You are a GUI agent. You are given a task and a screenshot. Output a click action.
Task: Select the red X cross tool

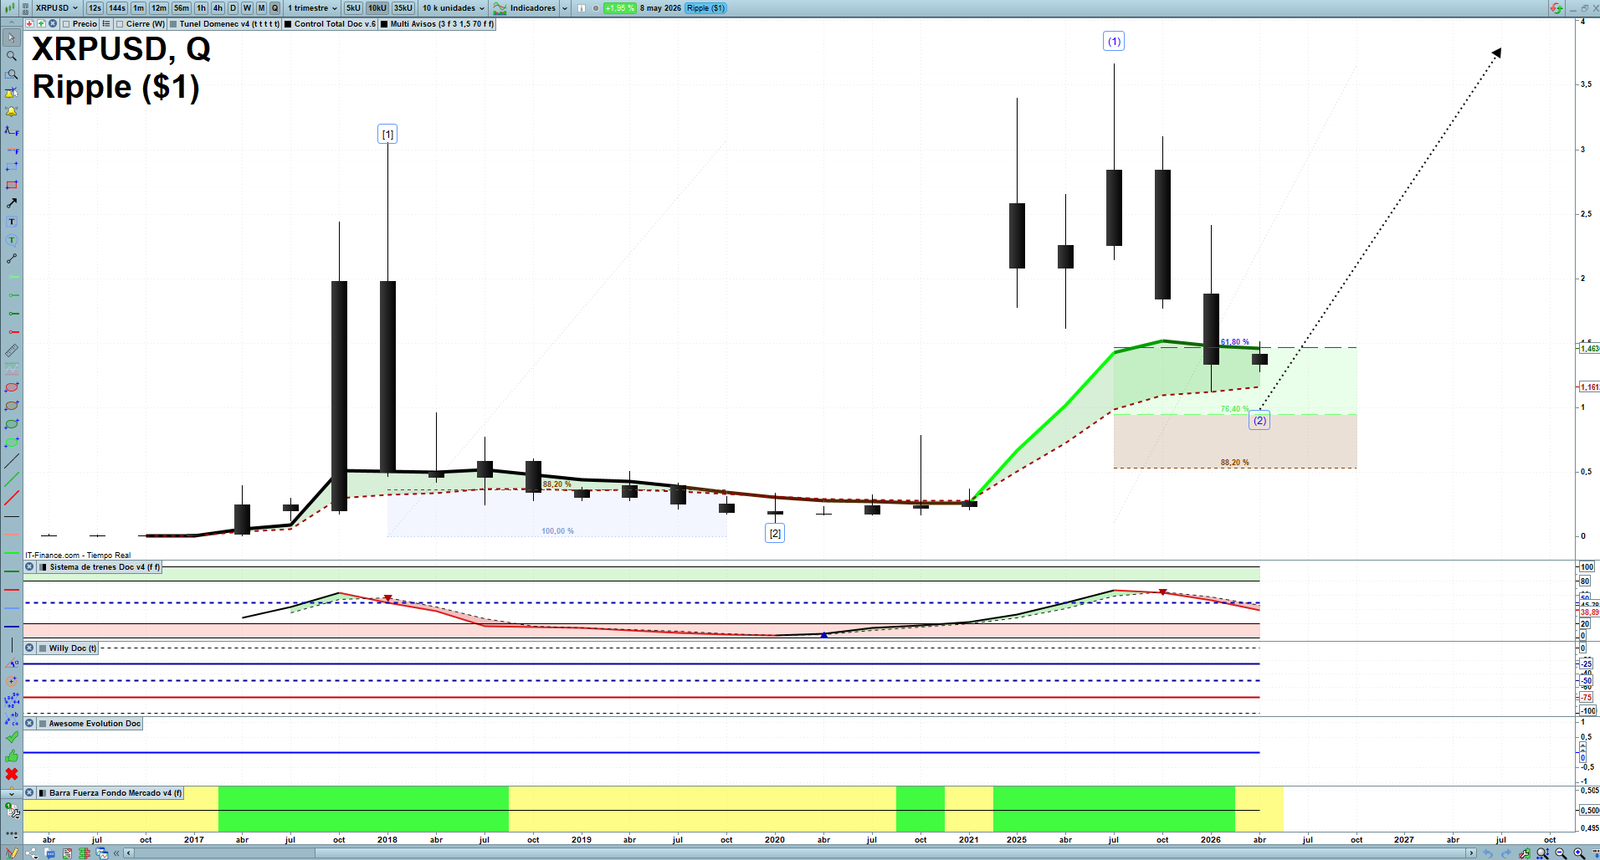click(x=12, y=774)
